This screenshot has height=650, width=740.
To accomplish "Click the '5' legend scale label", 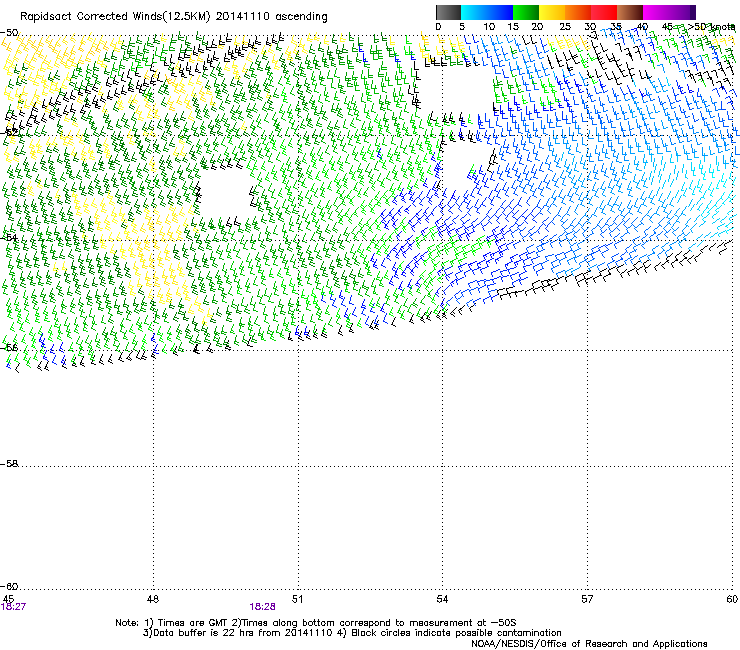I will click(462, 27).
